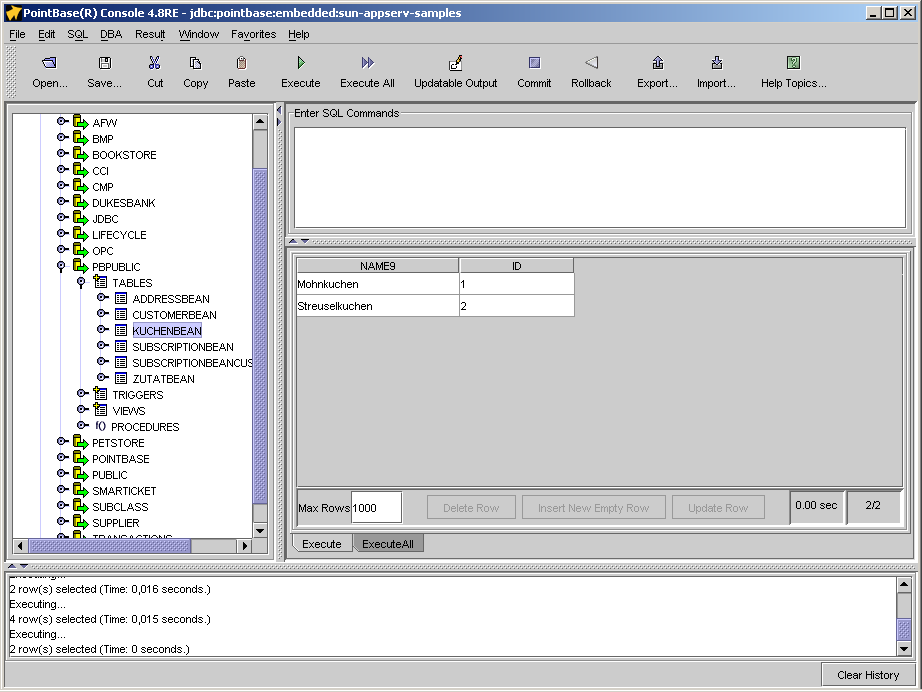This screenshot has height=692, width=922.
Task: Collapse the TABLES node
Action: click(x=81, y=283)
